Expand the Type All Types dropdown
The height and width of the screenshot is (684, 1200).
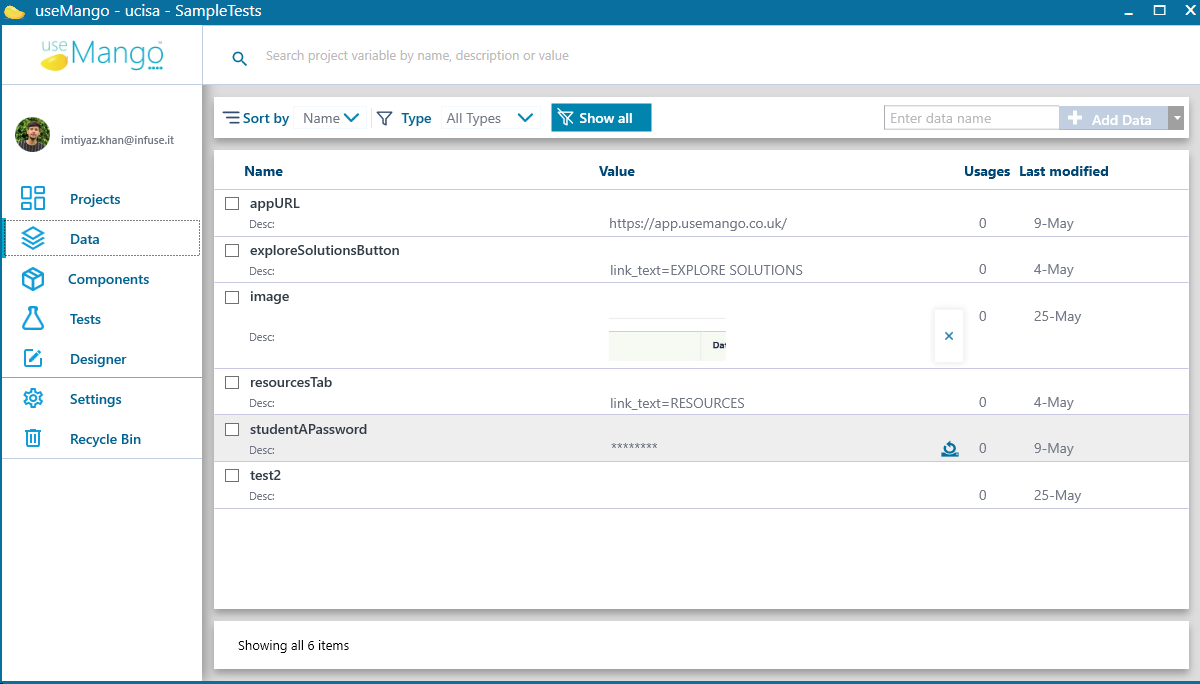coord(490,118)
